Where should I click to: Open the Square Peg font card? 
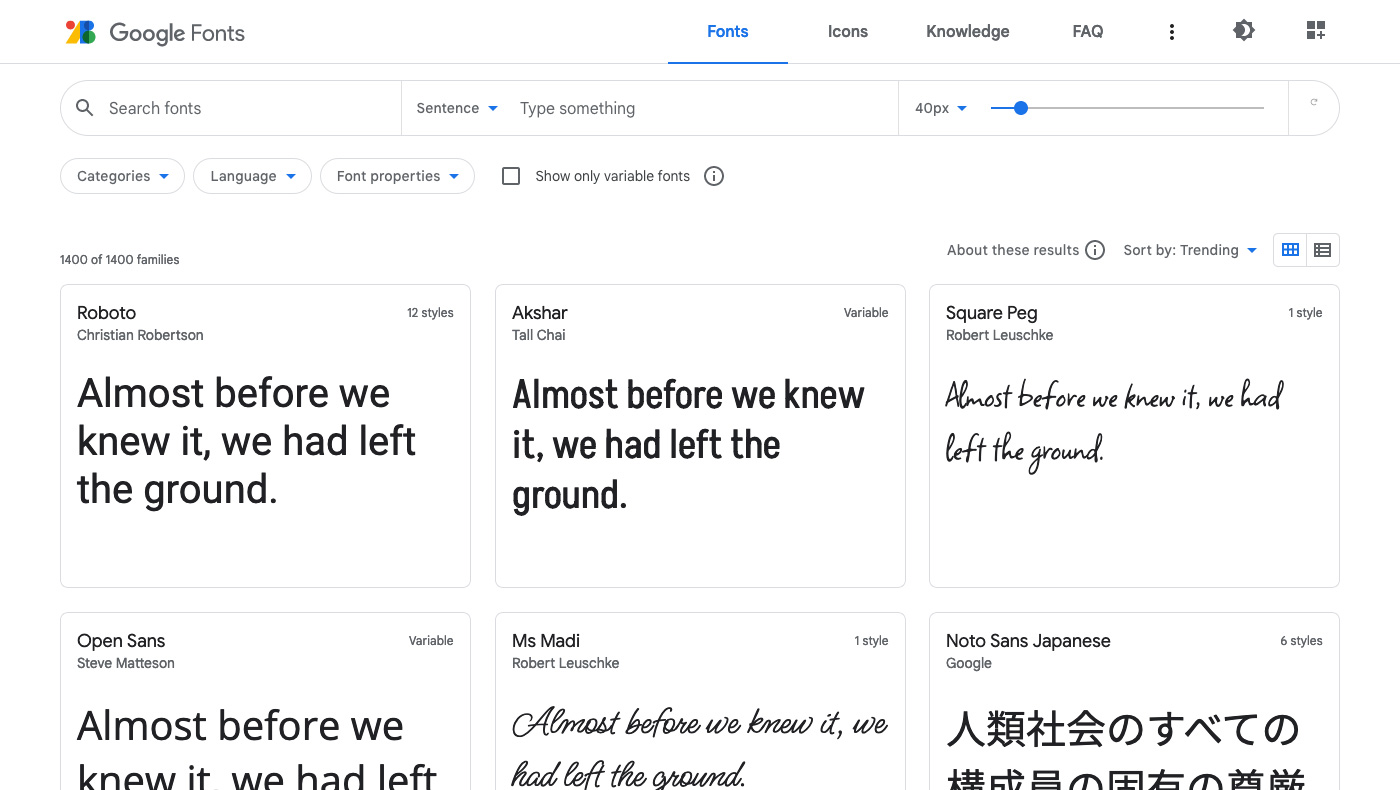click(x=1134, y=436)
